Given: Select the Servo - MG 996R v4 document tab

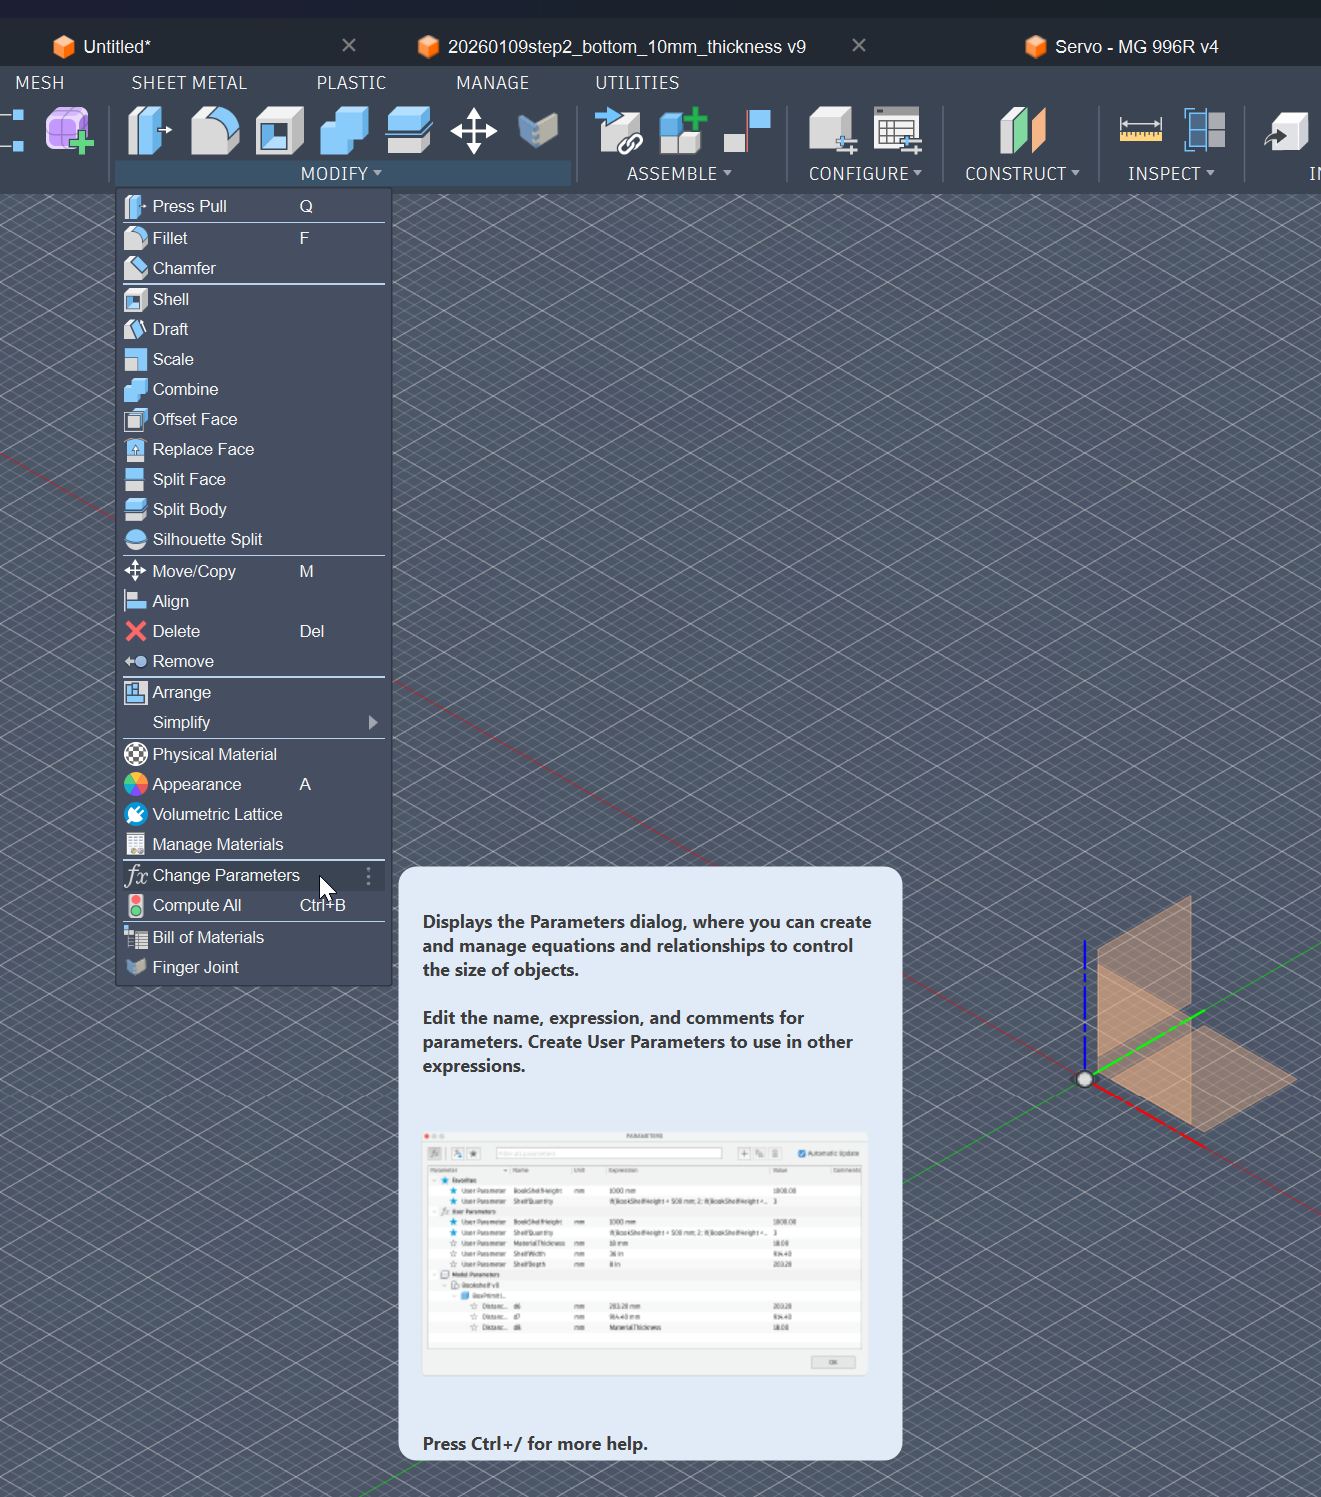Looking at the screenshot, I should pos(1135,46).
